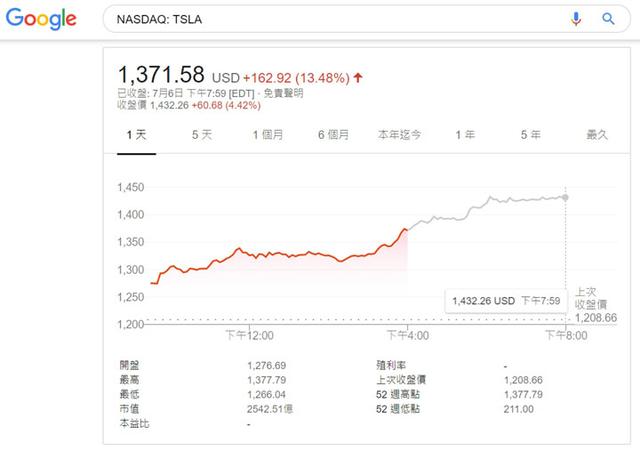Switch to the 1 年 view
640x451 pixels.
pos(465,134)
